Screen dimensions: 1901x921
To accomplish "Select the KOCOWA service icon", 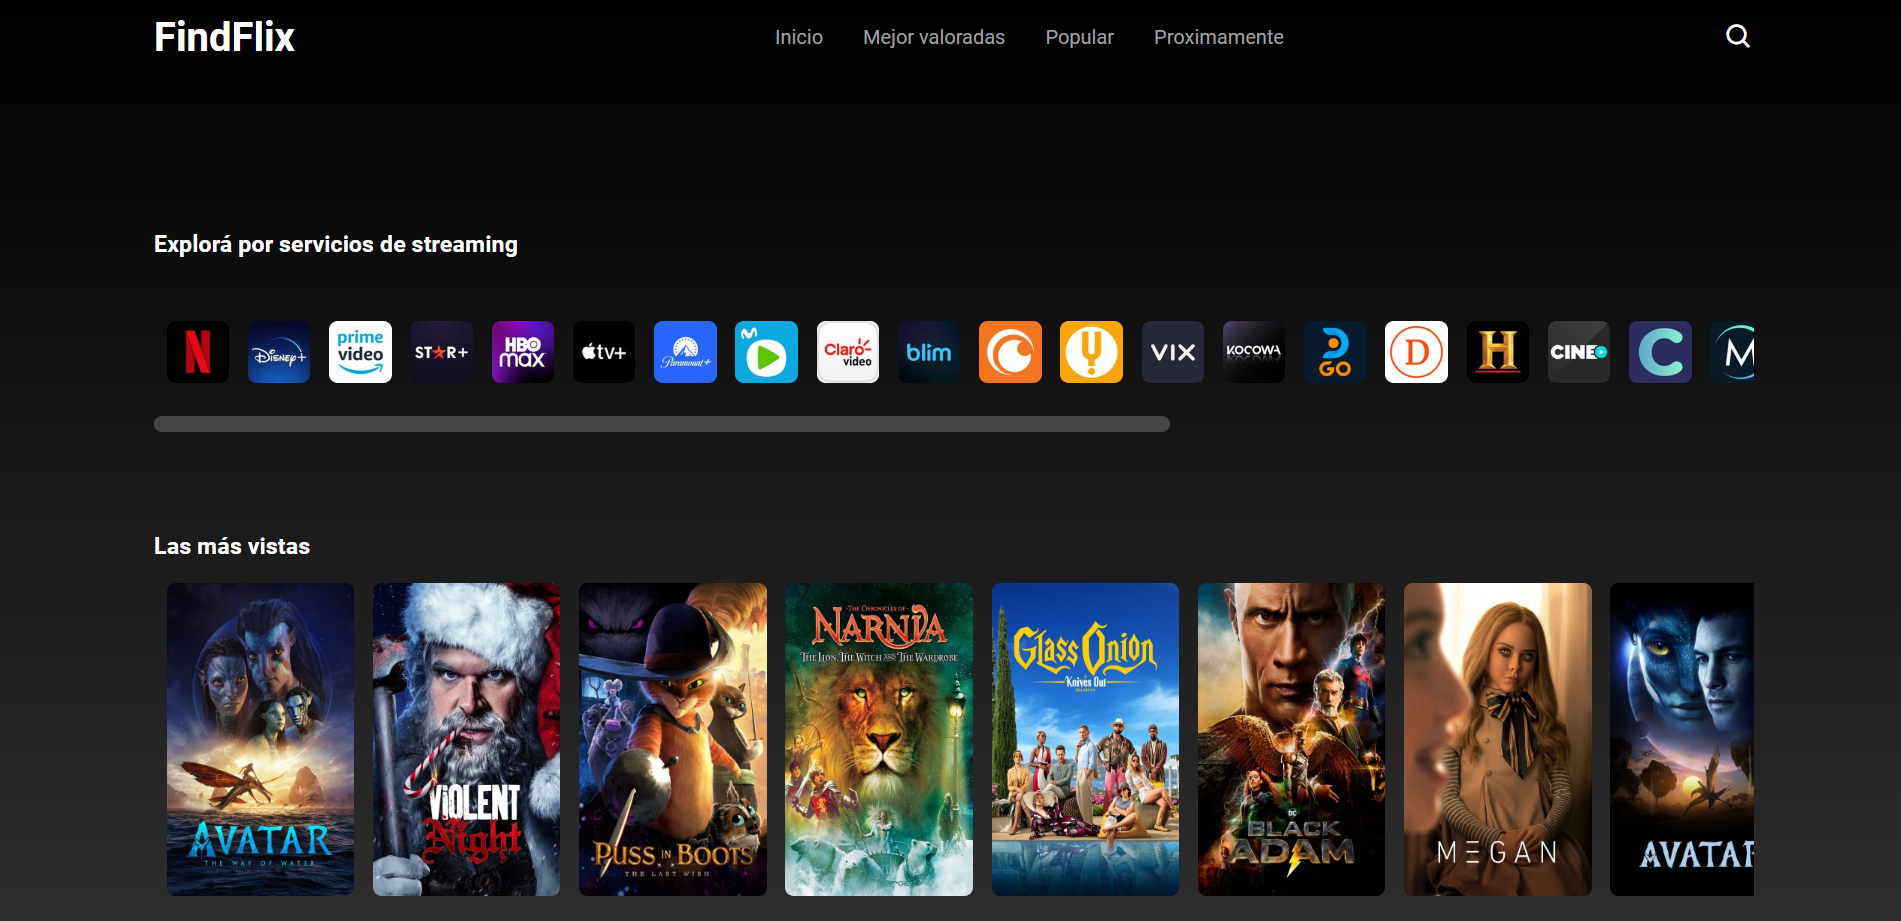I will (1254, 352).
